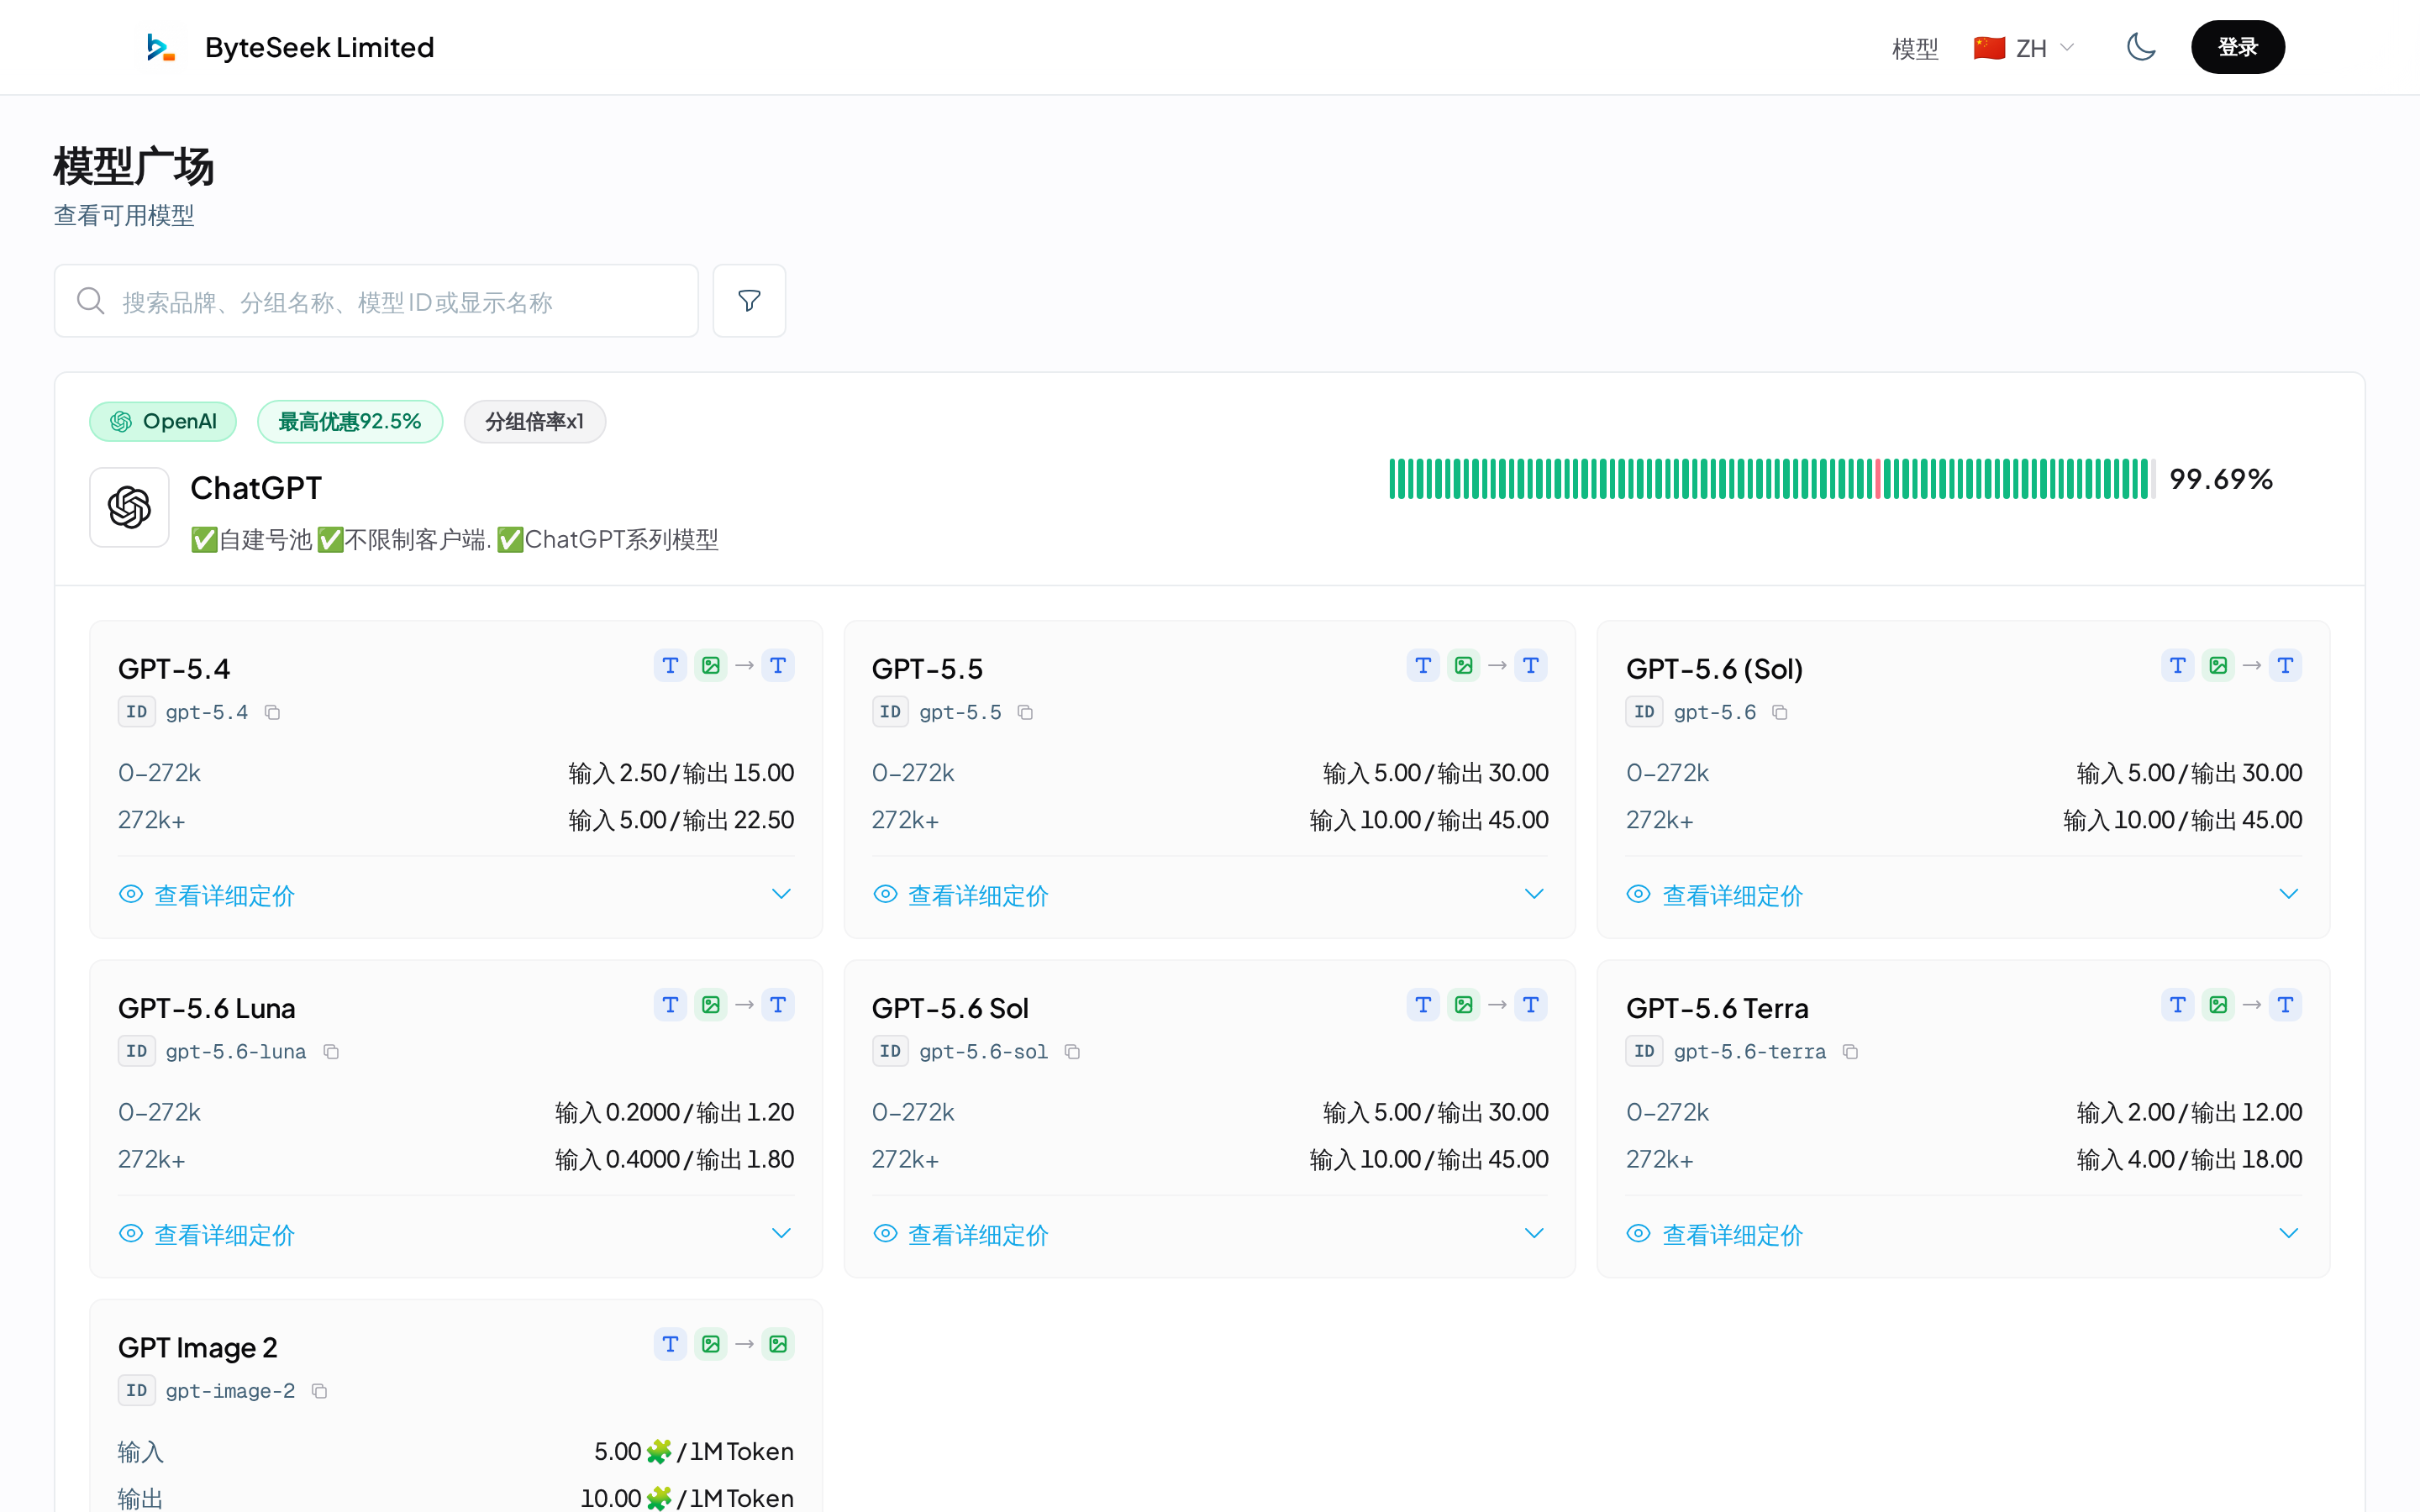Click the 最高优惠92.5% discount badge
Viewport: 2420px width, 1512px height.
pos(350,421)
